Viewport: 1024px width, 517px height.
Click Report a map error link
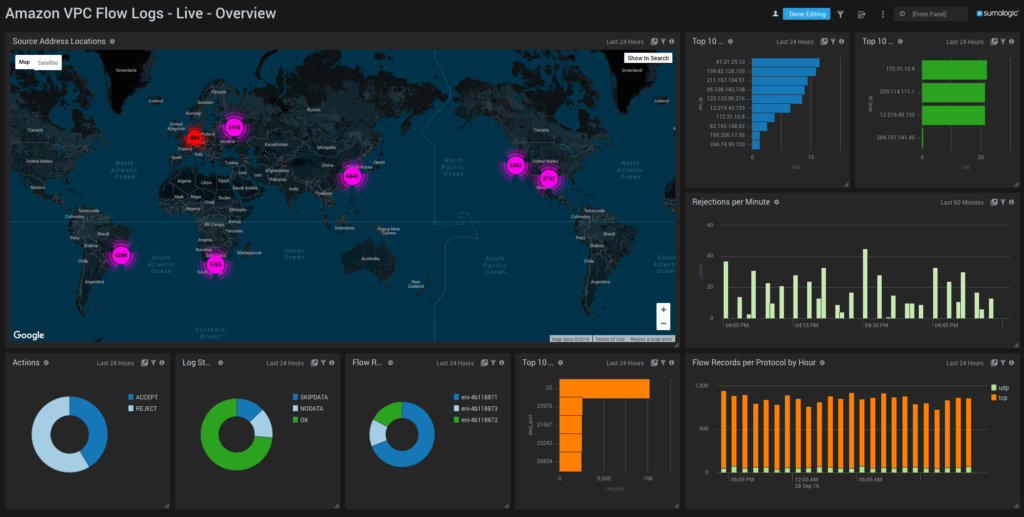651,339
